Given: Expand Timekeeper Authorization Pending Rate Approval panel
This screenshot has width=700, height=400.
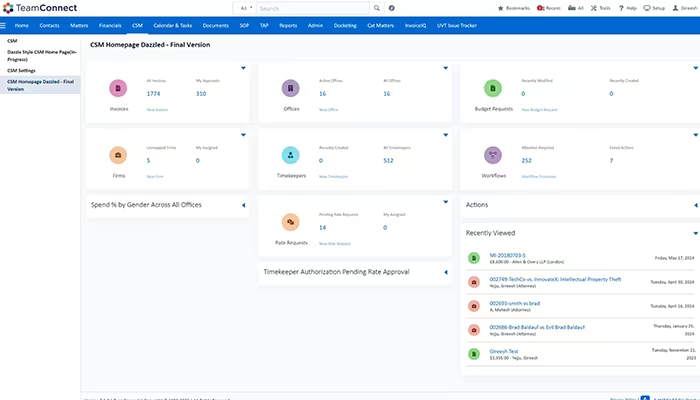Looking at the screenshot, I should pyautogui.click(x=446, y=272).
